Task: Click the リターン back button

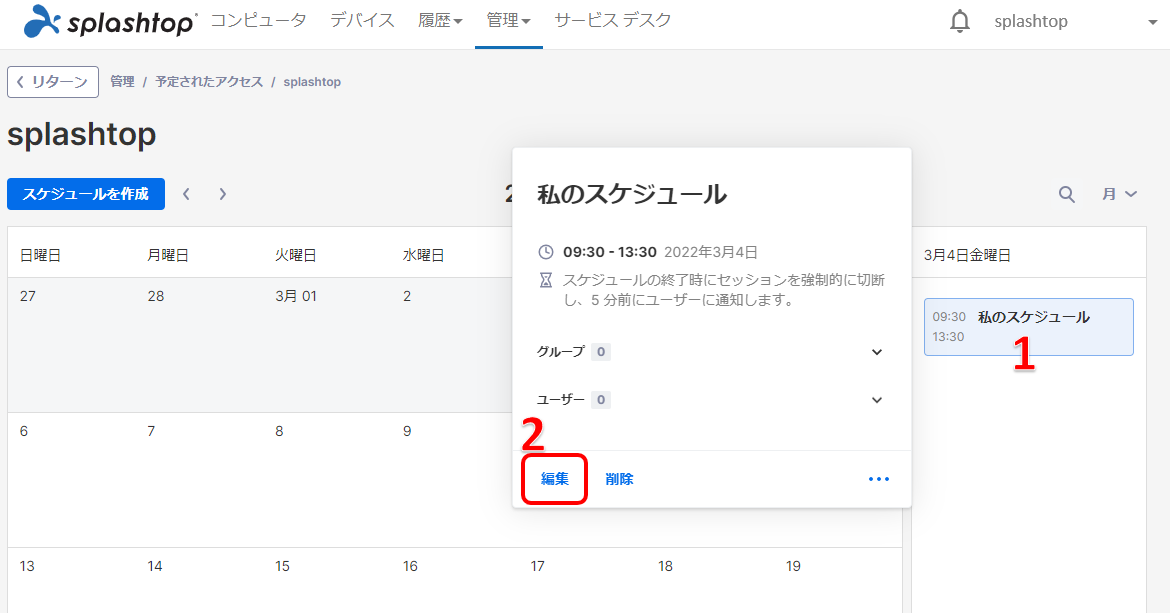Action: (x=53, y=82)
